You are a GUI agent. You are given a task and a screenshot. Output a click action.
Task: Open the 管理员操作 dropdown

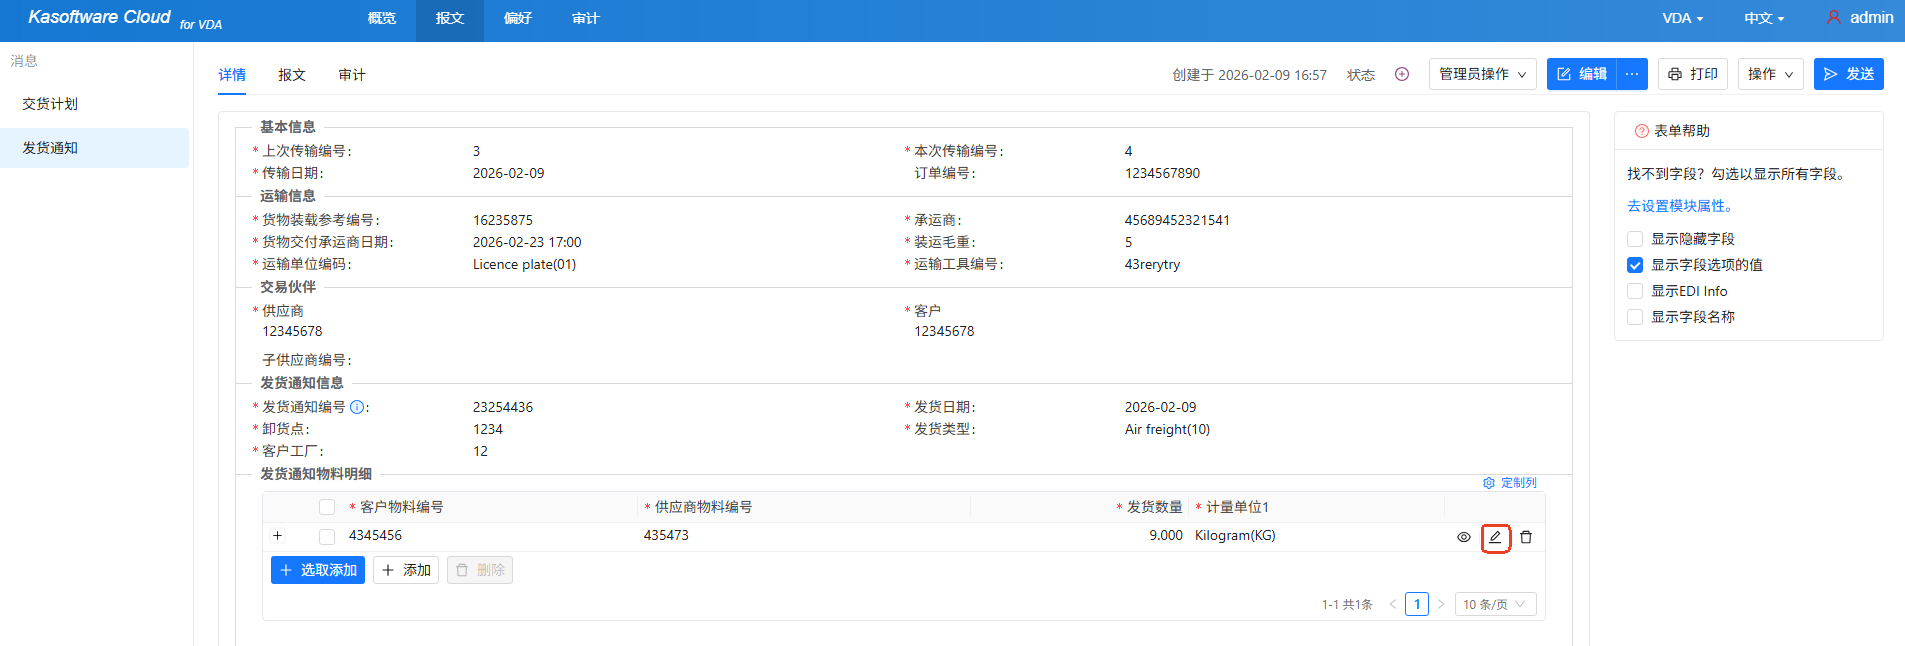1482,74
